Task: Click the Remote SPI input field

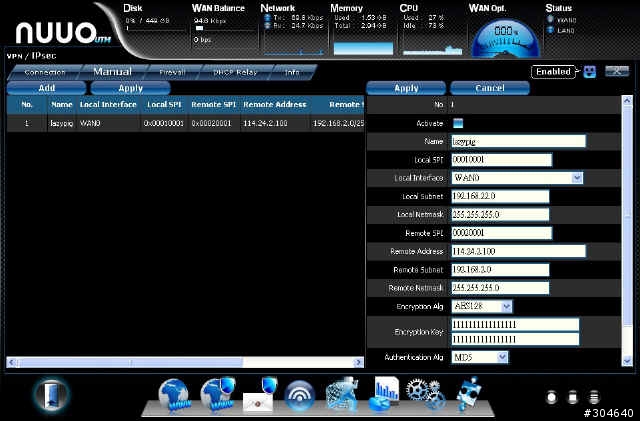Action: (x=502, y=233)
